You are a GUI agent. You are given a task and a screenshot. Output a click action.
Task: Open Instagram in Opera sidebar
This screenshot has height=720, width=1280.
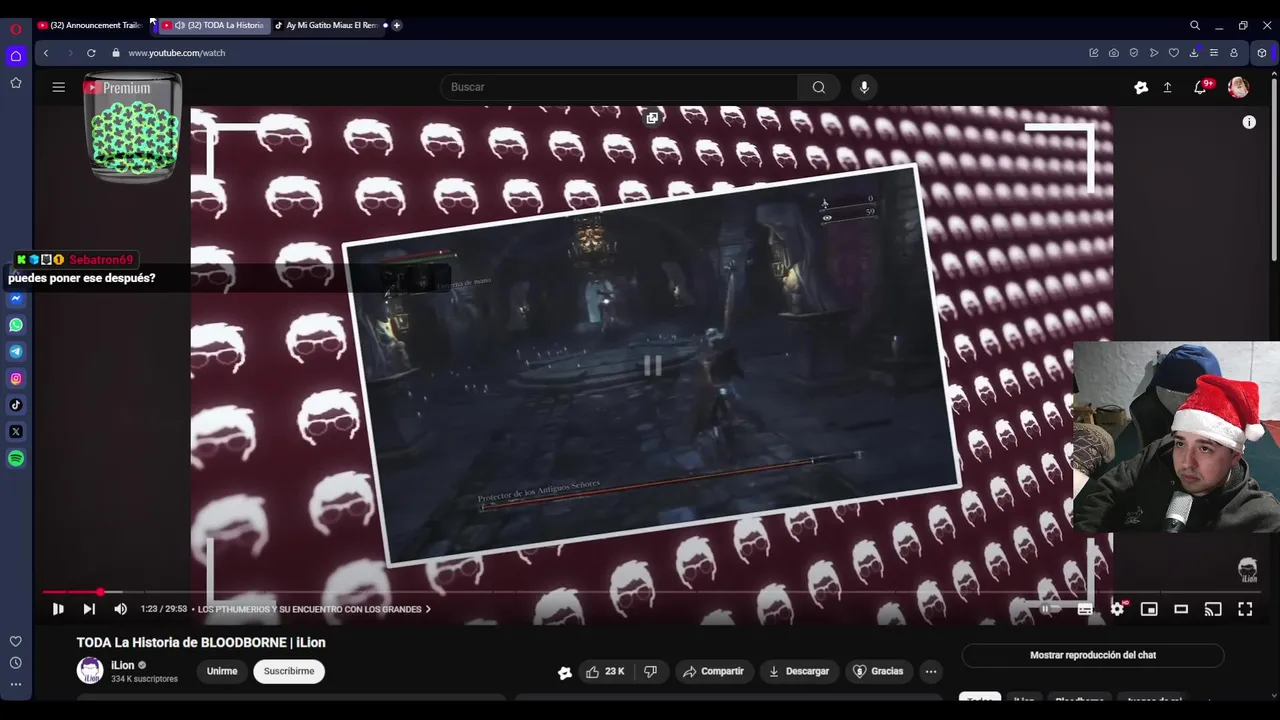(x=16, y=379)
